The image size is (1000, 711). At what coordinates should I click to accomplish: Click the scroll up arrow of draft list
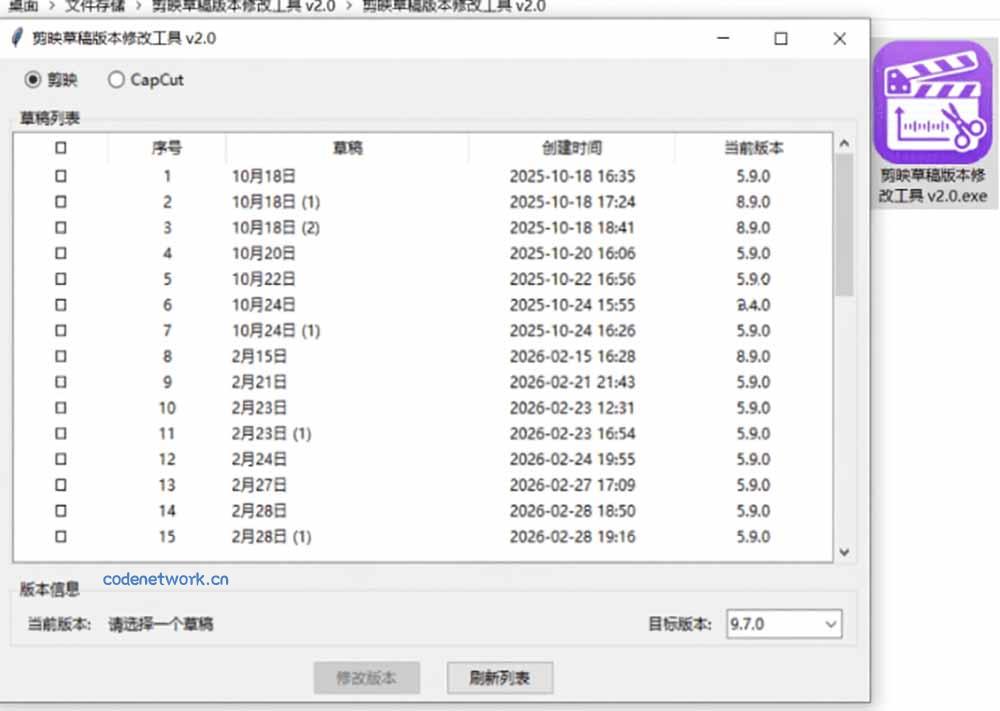[844, 143]
